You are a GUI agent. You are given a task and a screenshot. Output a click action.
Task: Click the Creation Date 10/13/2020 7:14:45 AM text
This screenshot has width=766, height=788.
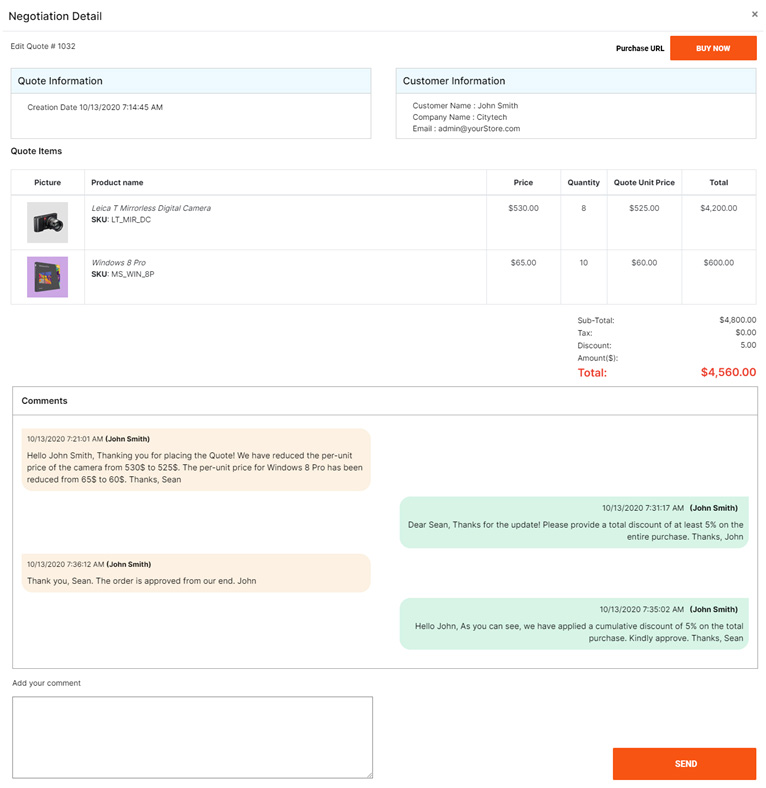click(x=95, y=107)
